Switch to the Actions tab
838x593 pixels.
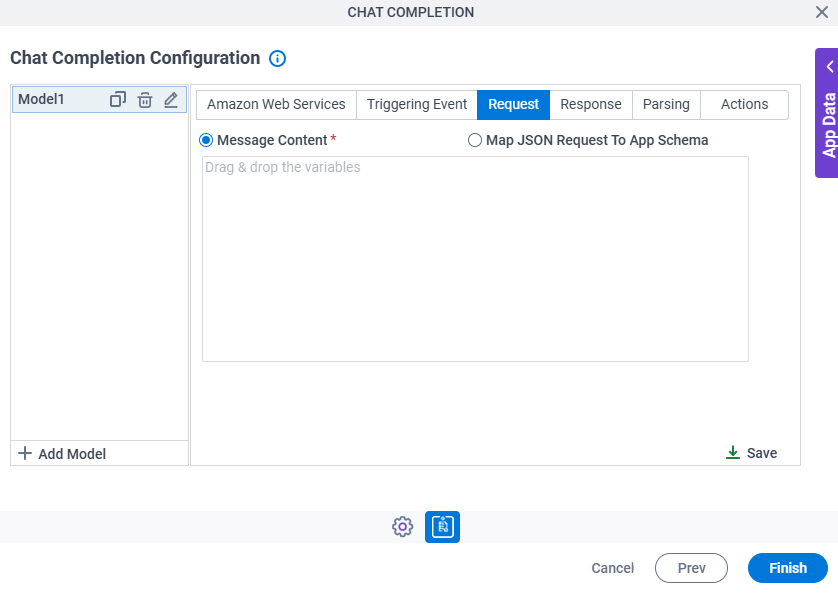click(x=744, y=104)
